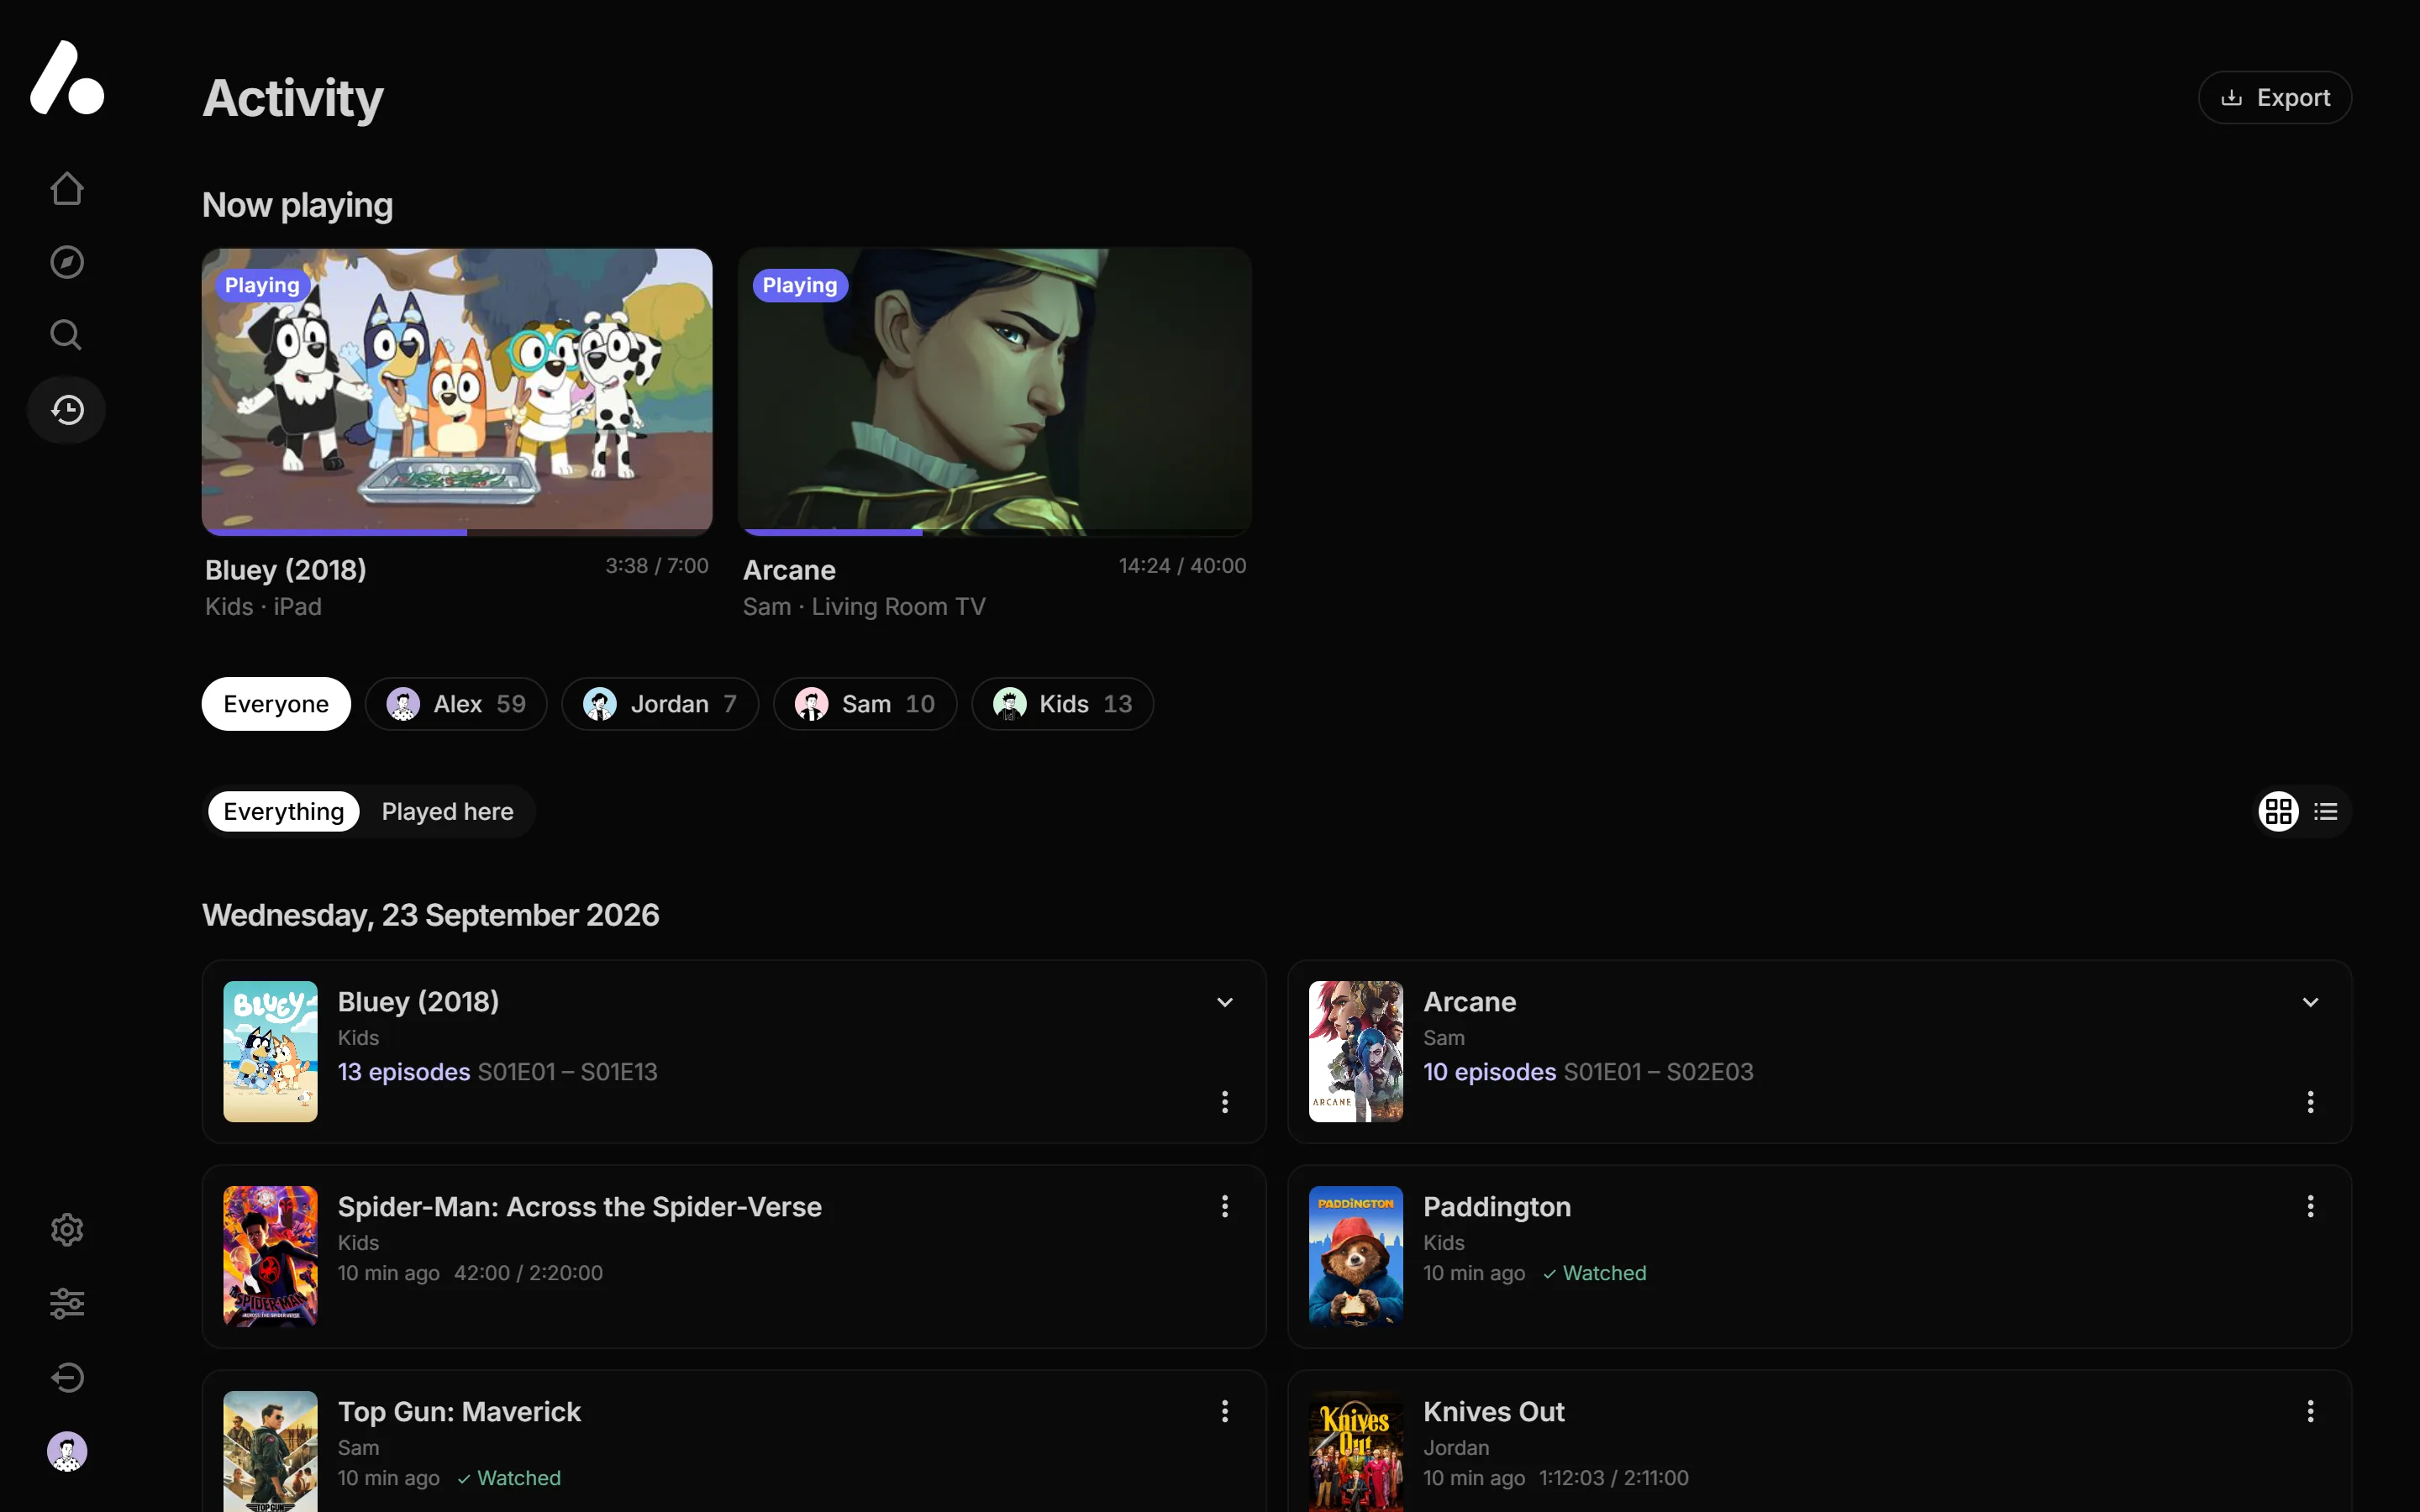This screenshot has width=2420, height=1512.
Task: Click the Arcane now-playing progress bar
Action: click(x=995, y=532)
